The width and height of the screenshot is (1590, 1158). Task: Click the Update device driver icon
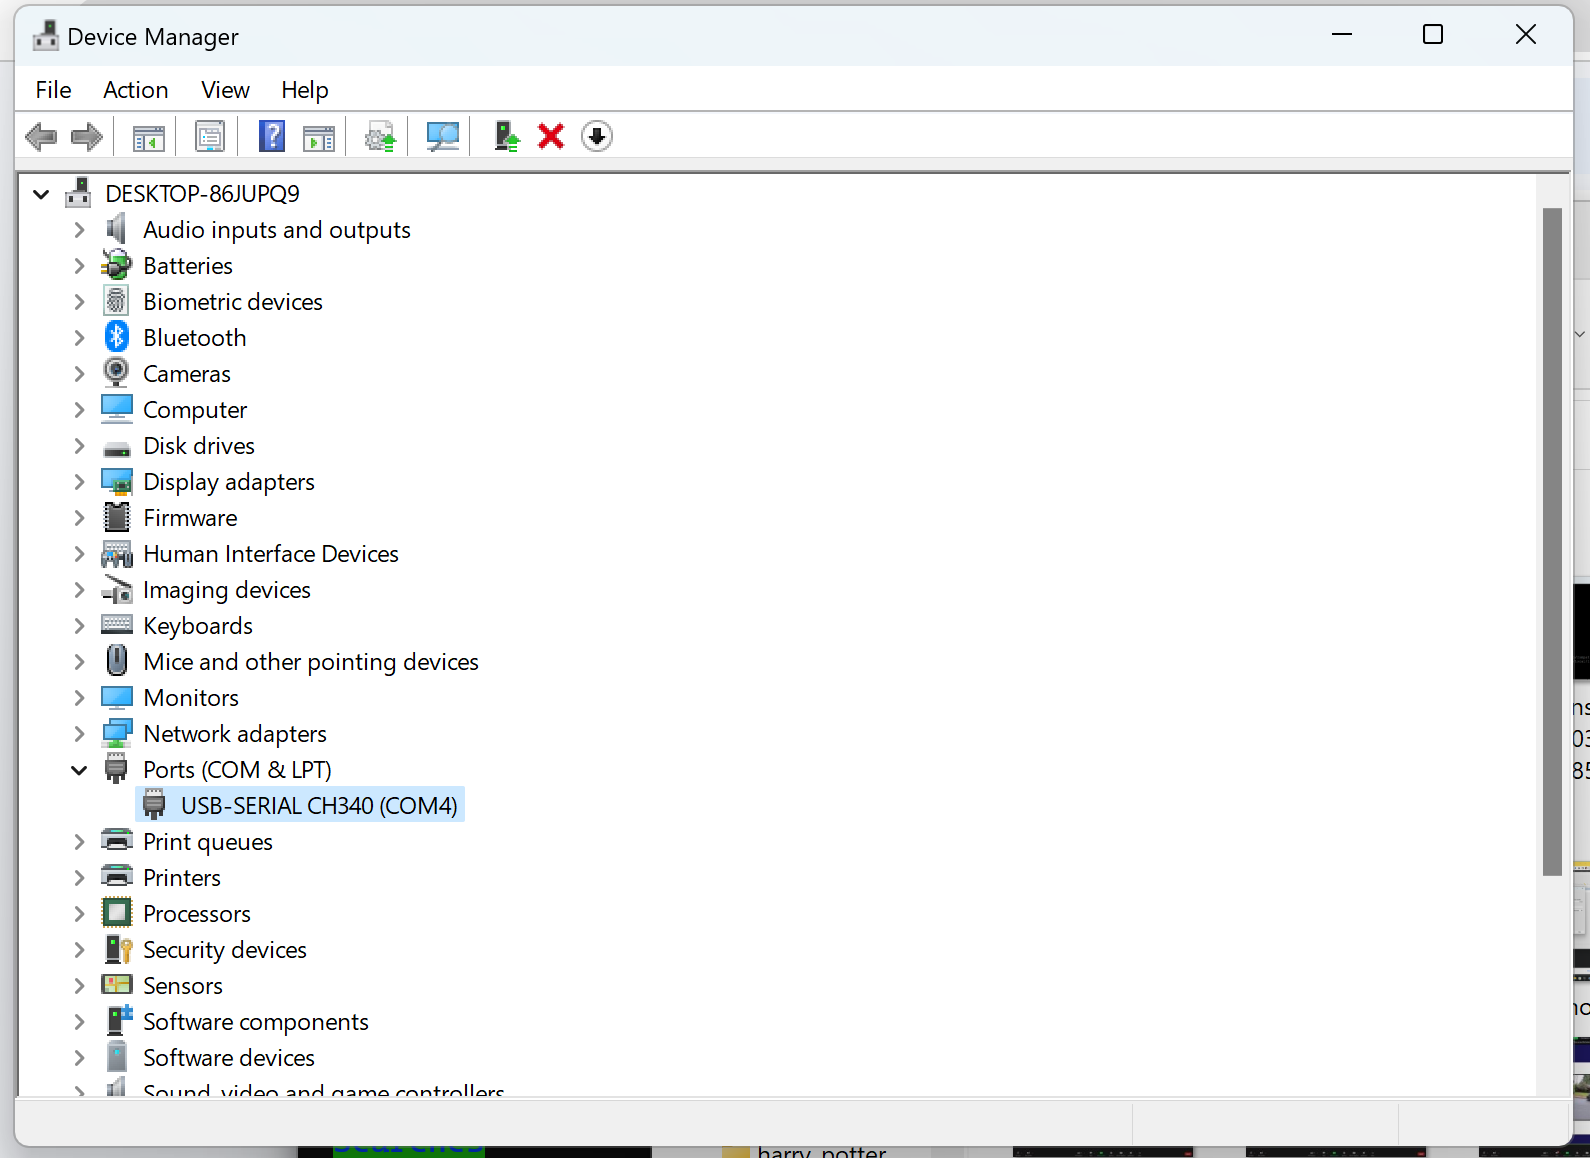(x=506, y=137)
